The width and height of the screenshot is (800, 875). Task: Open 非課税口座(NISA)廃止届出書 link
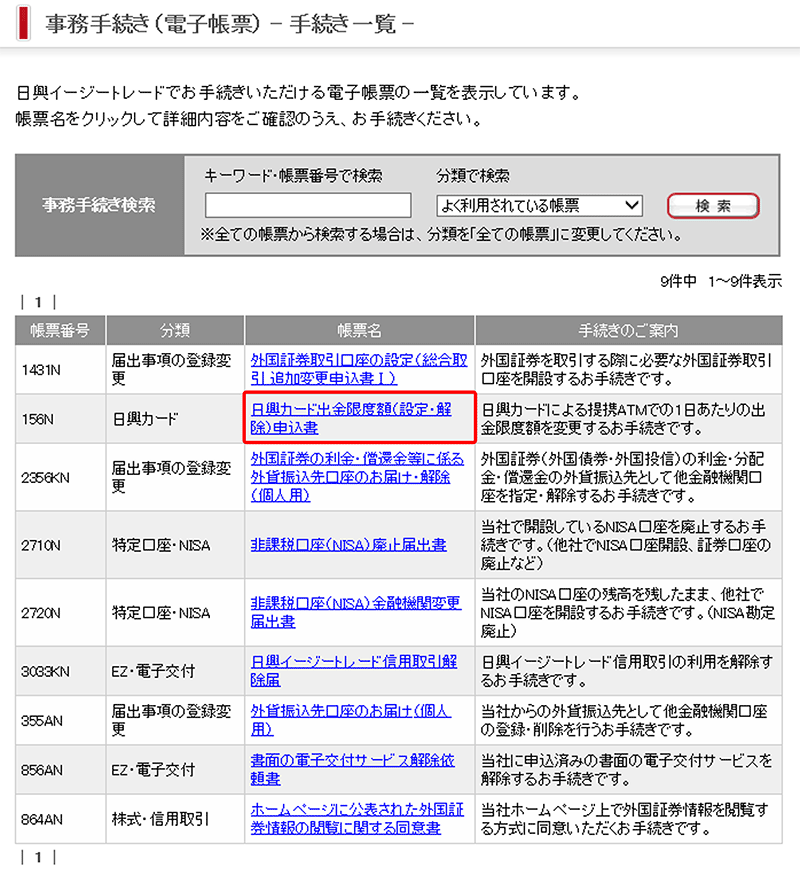[x=348, y=545]
